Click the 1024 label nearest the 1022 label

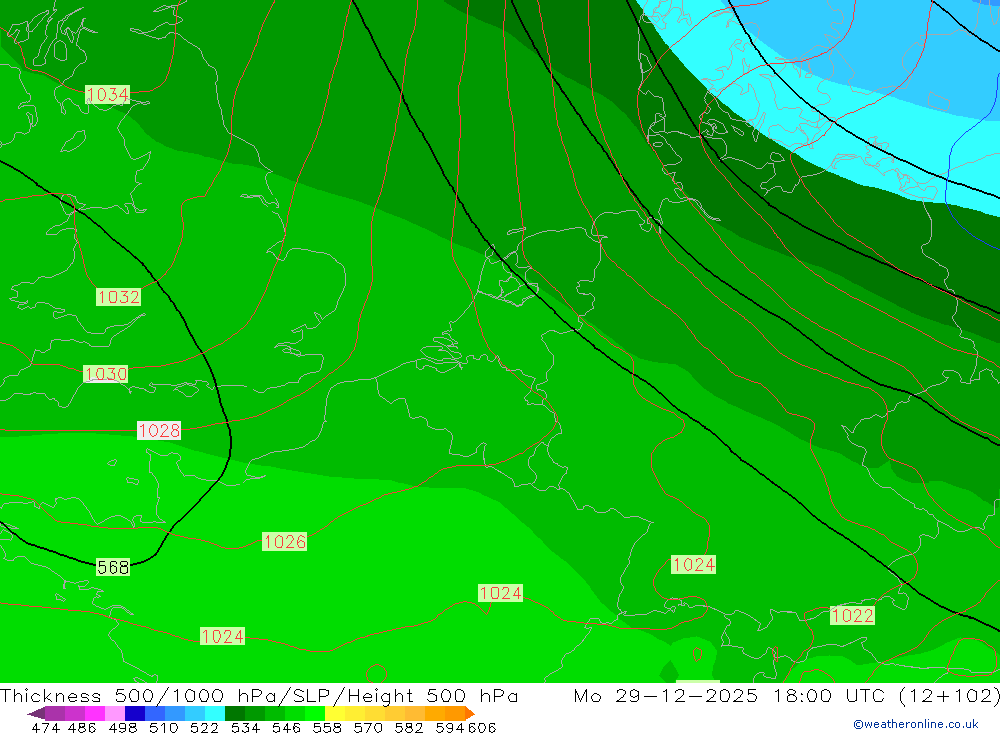click(693, 565)
